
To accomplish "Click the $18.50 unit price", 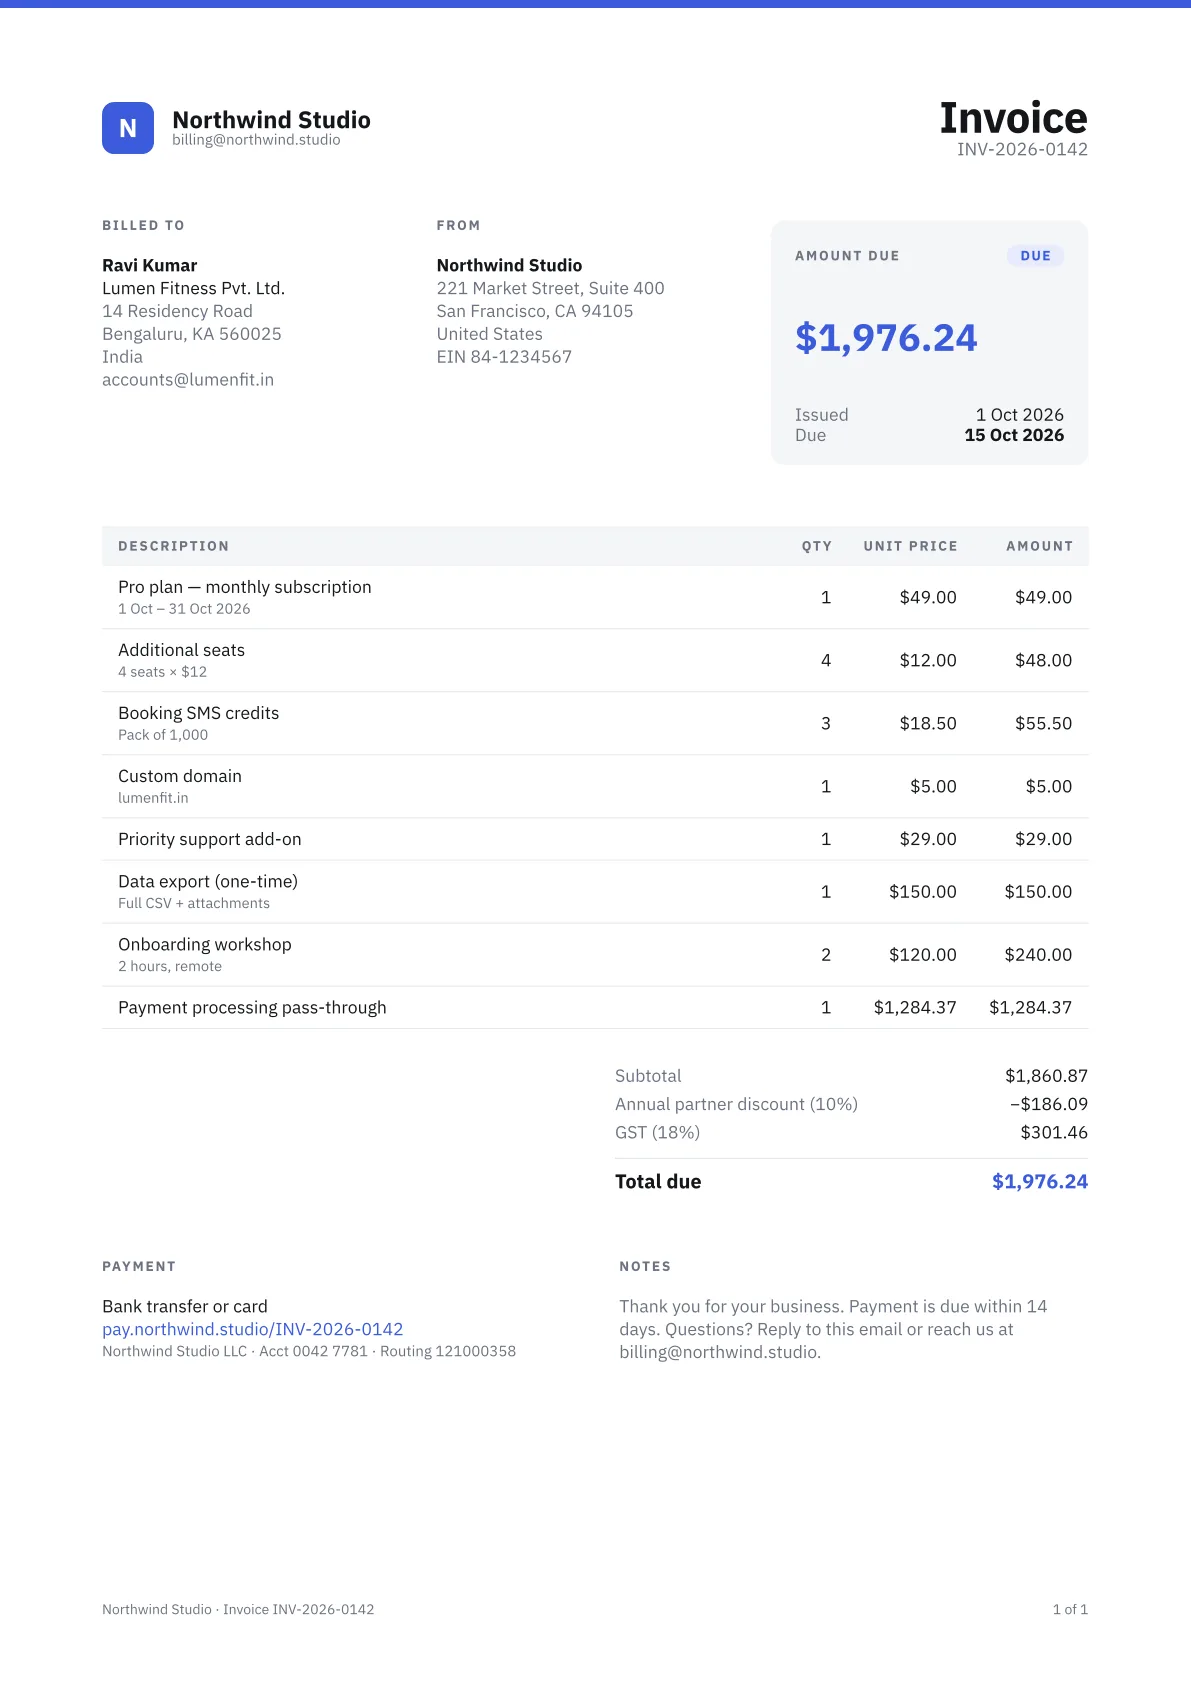I will click(928, 723).
